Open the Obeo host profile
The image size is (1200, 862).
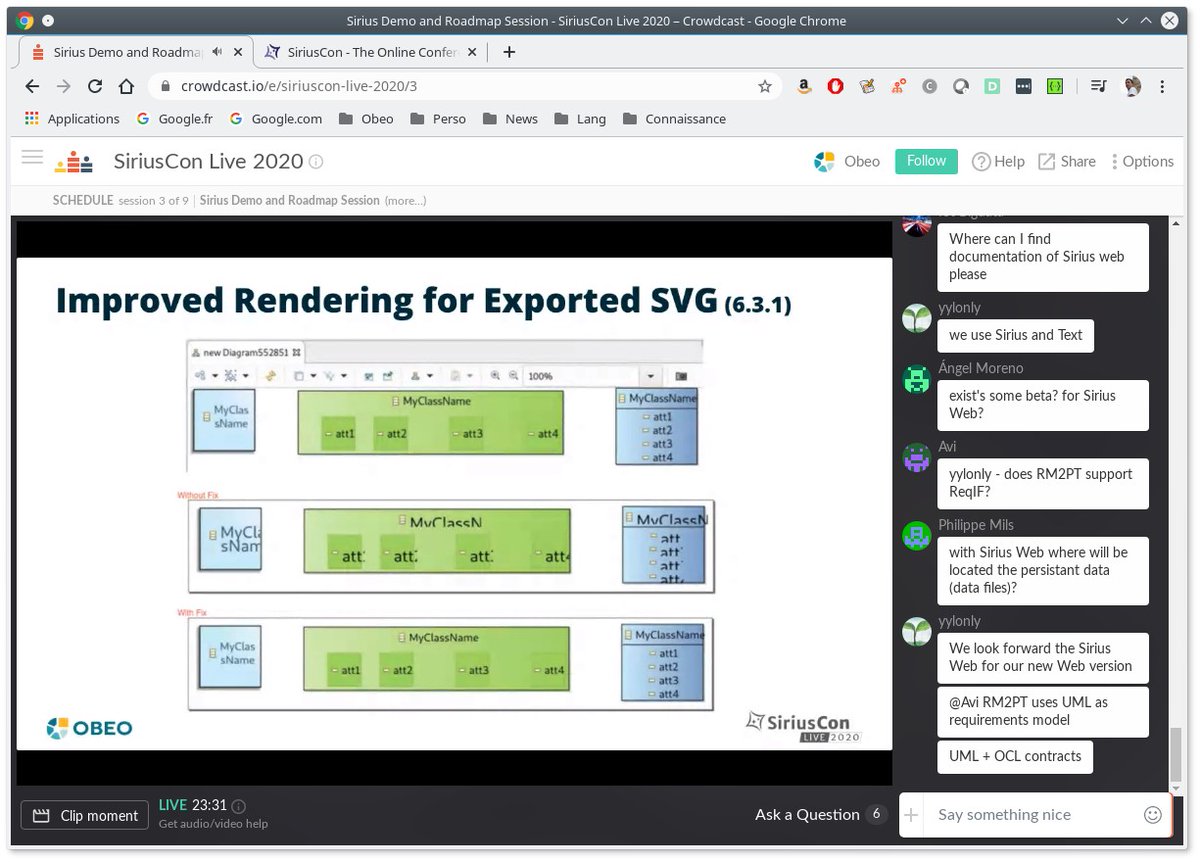[x=847, y=161]
